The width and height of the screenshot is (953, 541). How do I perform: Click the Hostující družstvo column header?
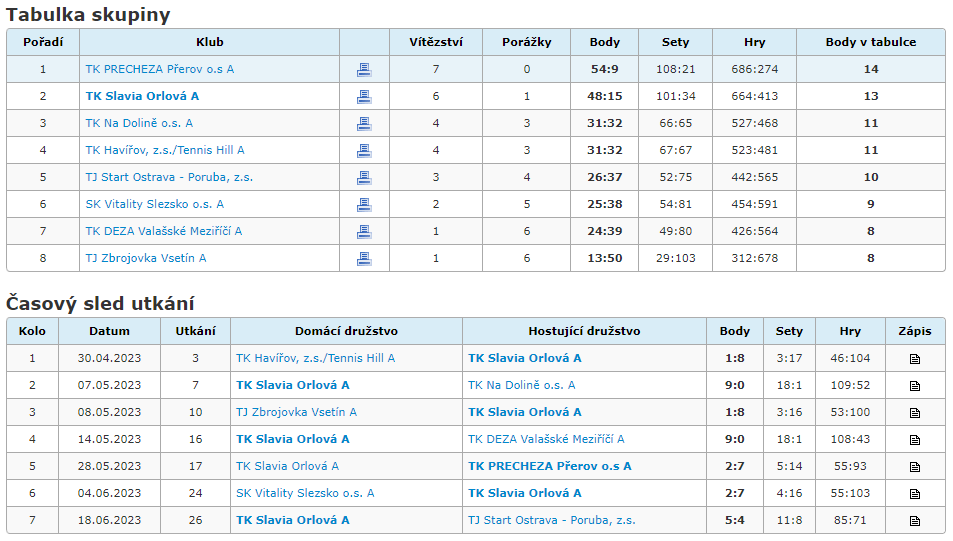584,331
